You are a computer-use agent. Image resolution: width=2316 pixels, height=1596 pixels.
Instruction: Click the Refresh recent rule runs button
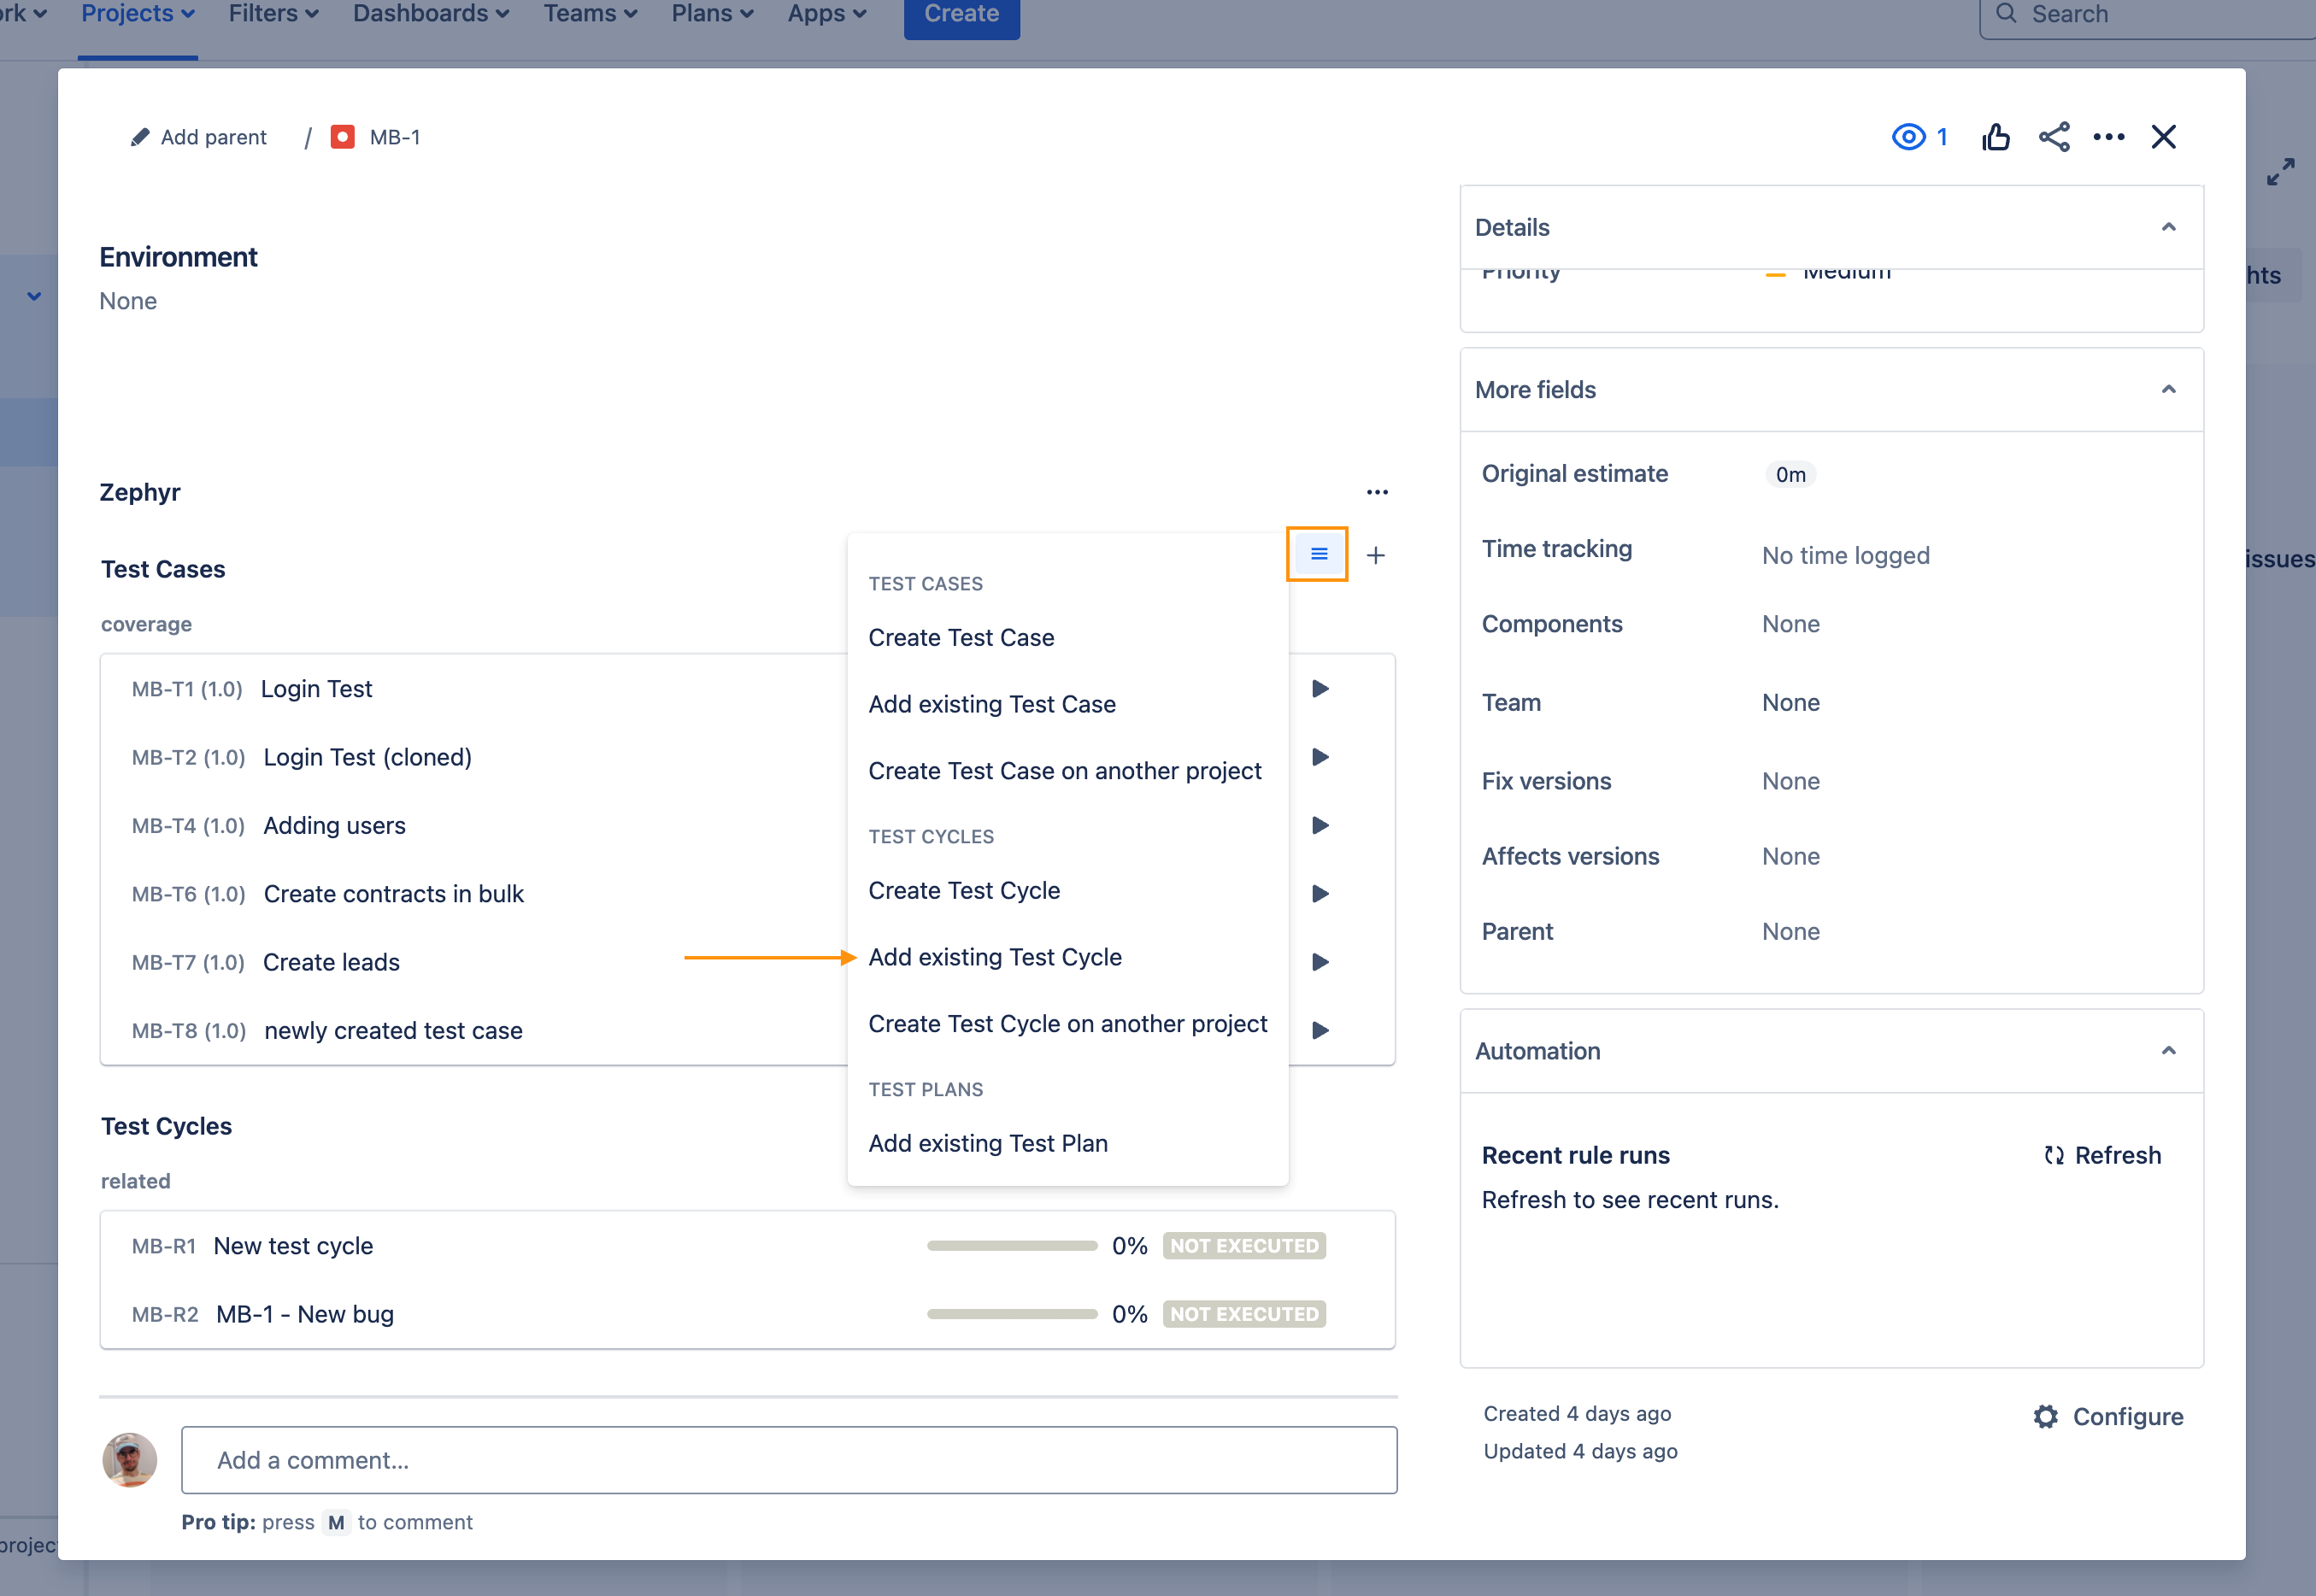pos(2102,1155)
